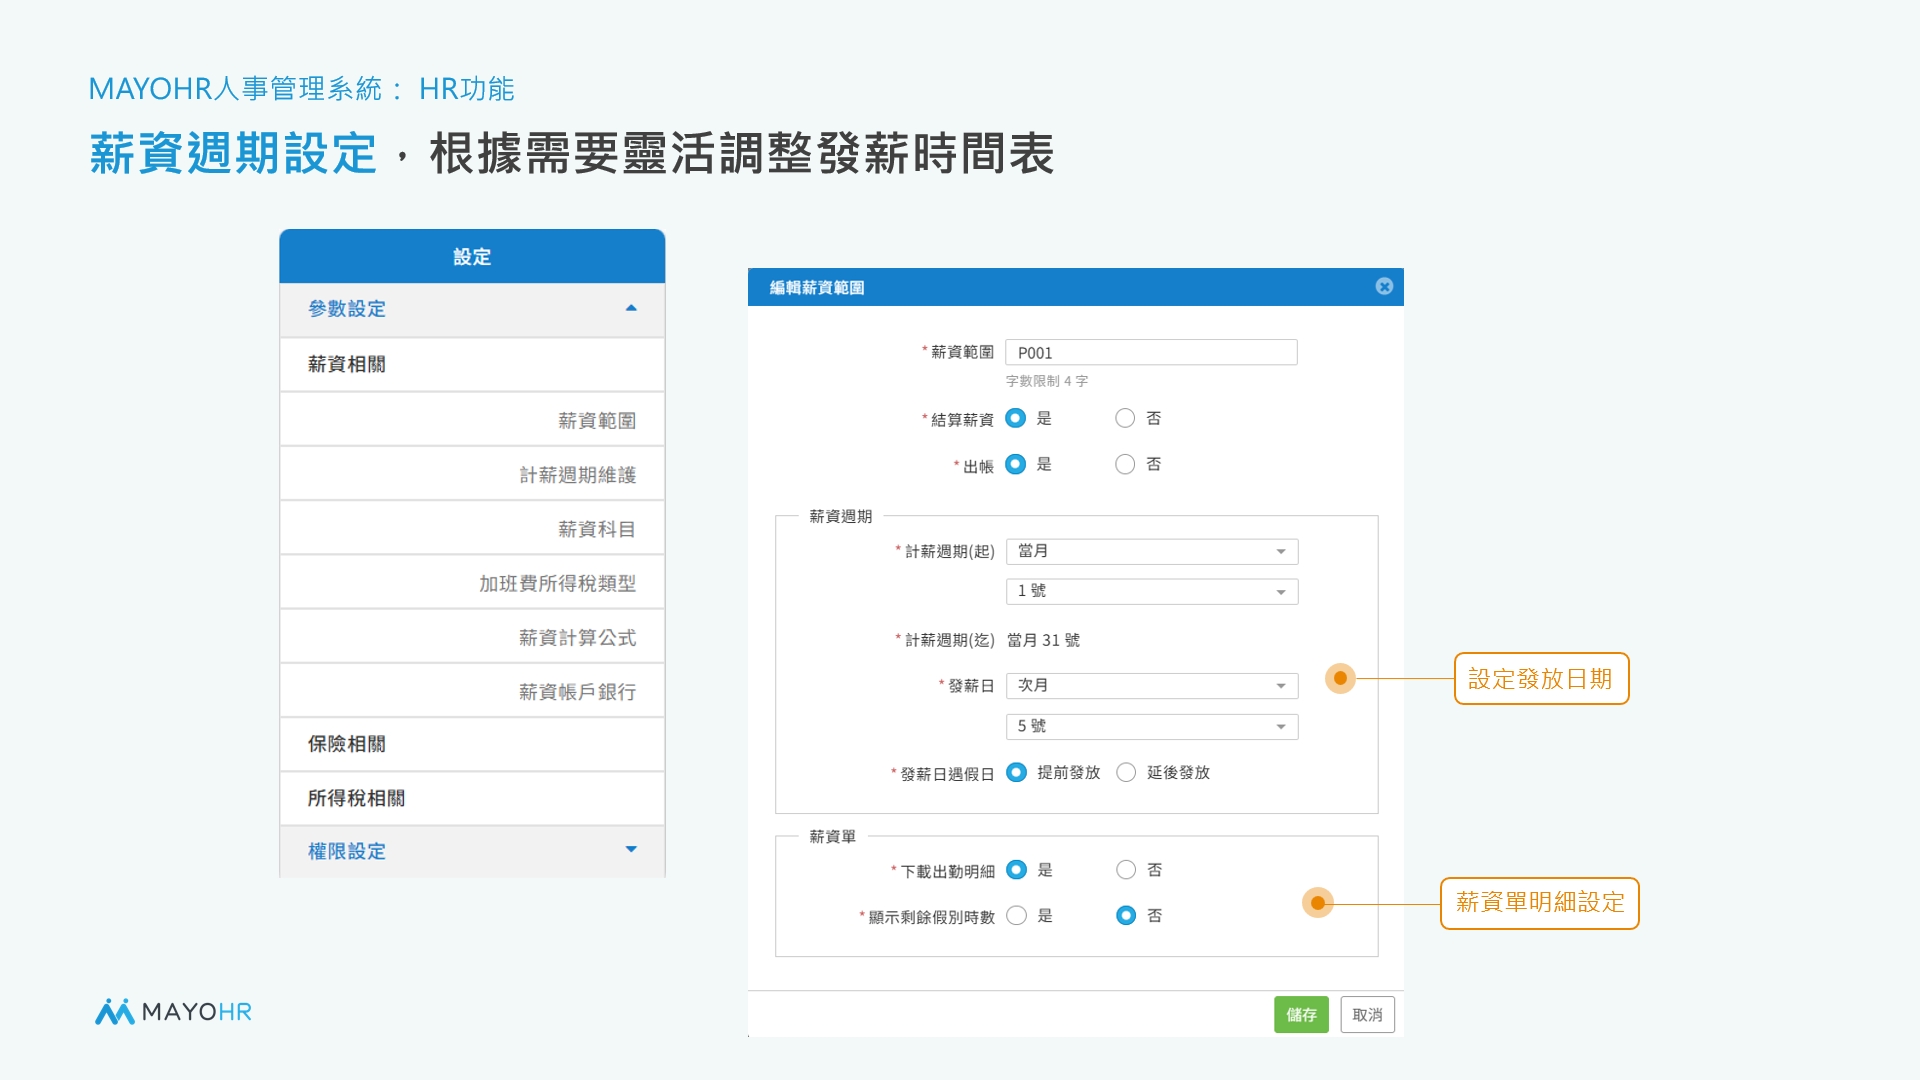Open the 5 號 payday dropdown
1920x1080 pixels.
pos(1152,726)
